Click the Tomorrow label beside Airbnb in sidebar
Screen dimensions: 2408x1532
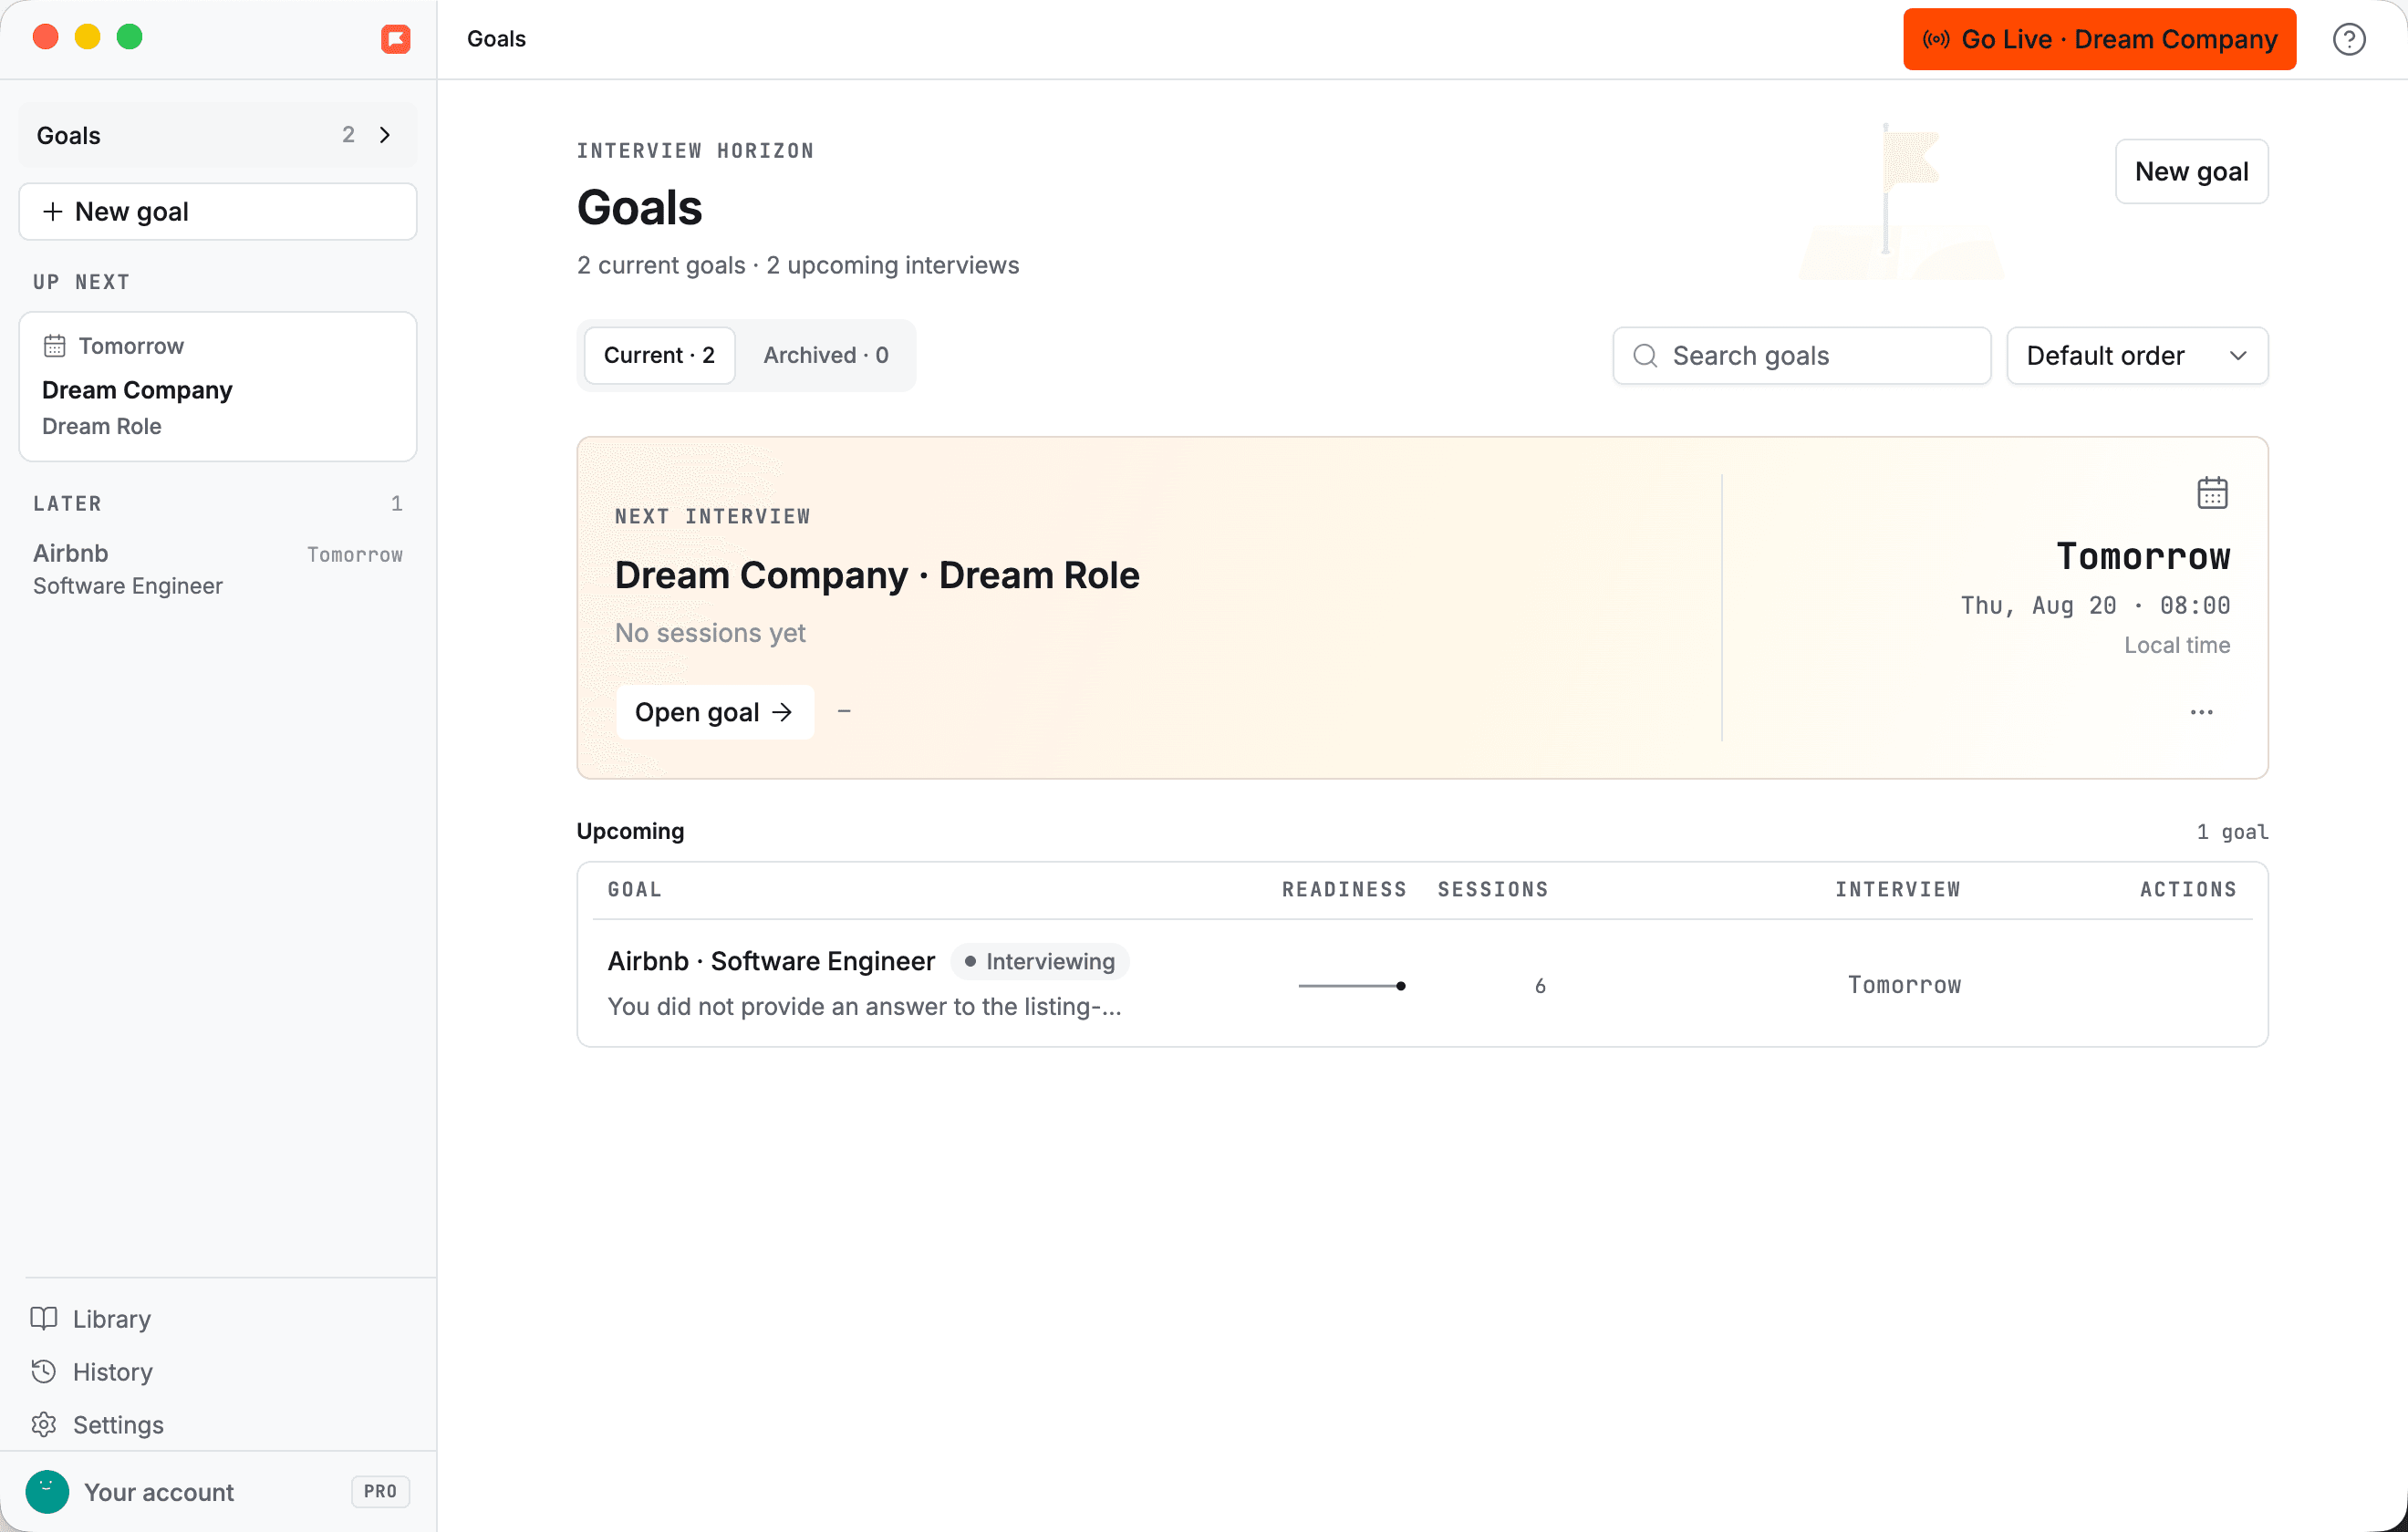point(355,555)
